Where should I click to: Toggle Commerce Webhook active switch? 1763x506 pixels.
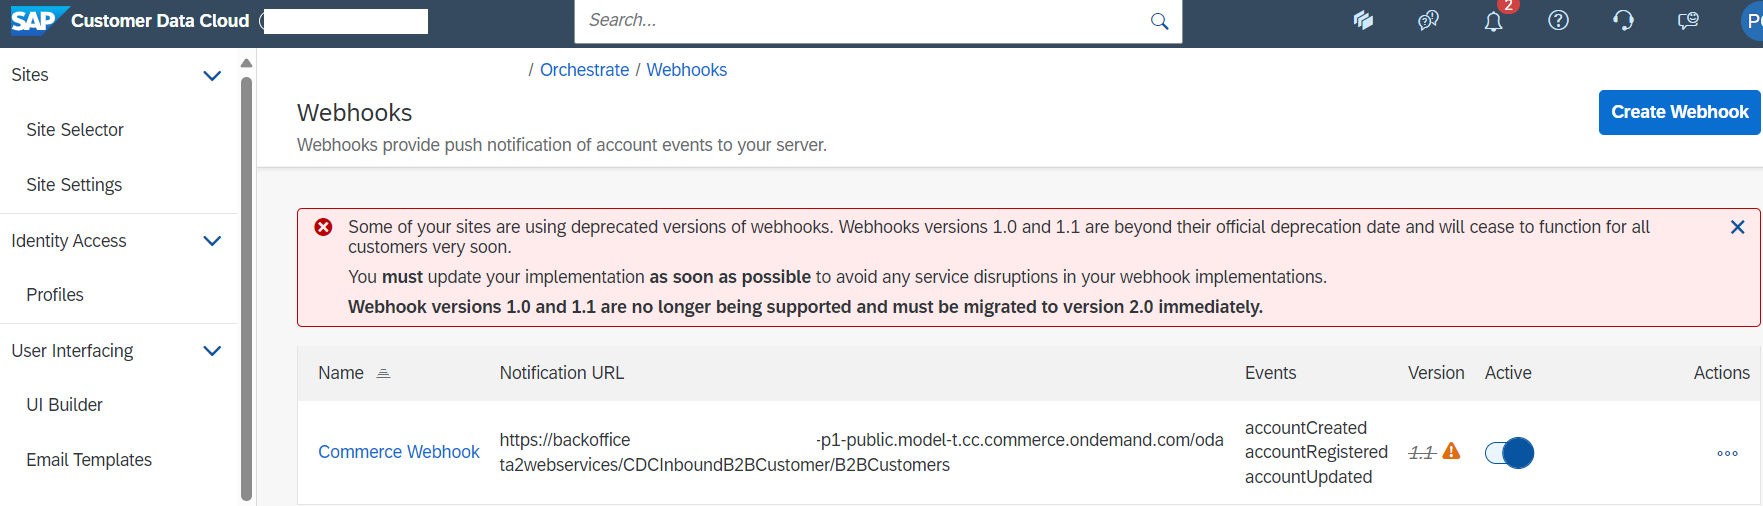click(1509, 453)
